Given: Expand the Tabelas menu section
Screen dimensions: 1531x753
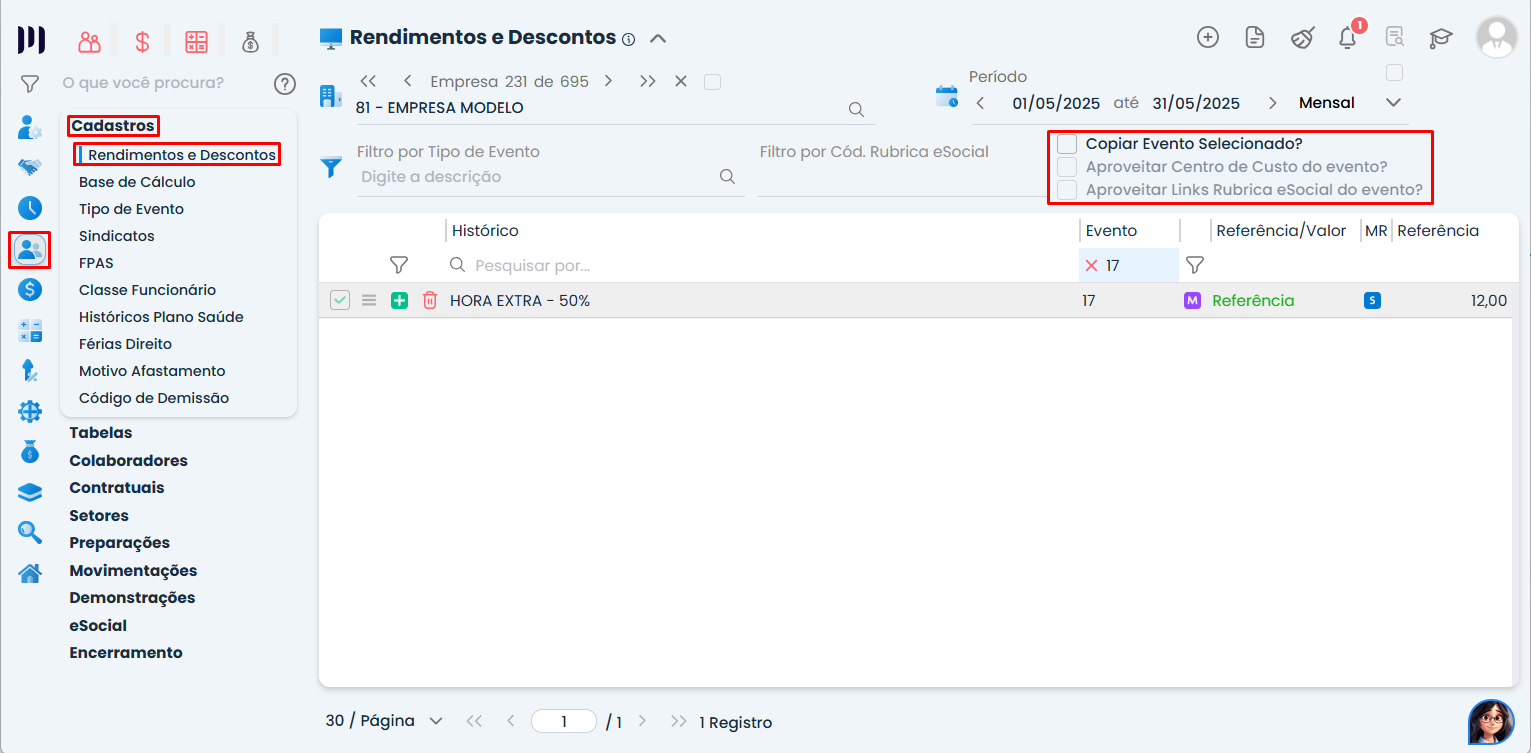Looking at the screenshot, I should point(101,433).
